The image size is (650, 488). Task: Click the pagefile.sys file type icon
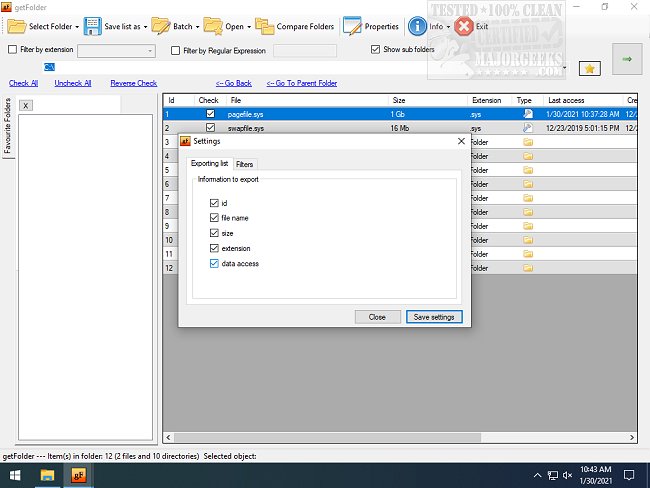(x=528, y=114)
